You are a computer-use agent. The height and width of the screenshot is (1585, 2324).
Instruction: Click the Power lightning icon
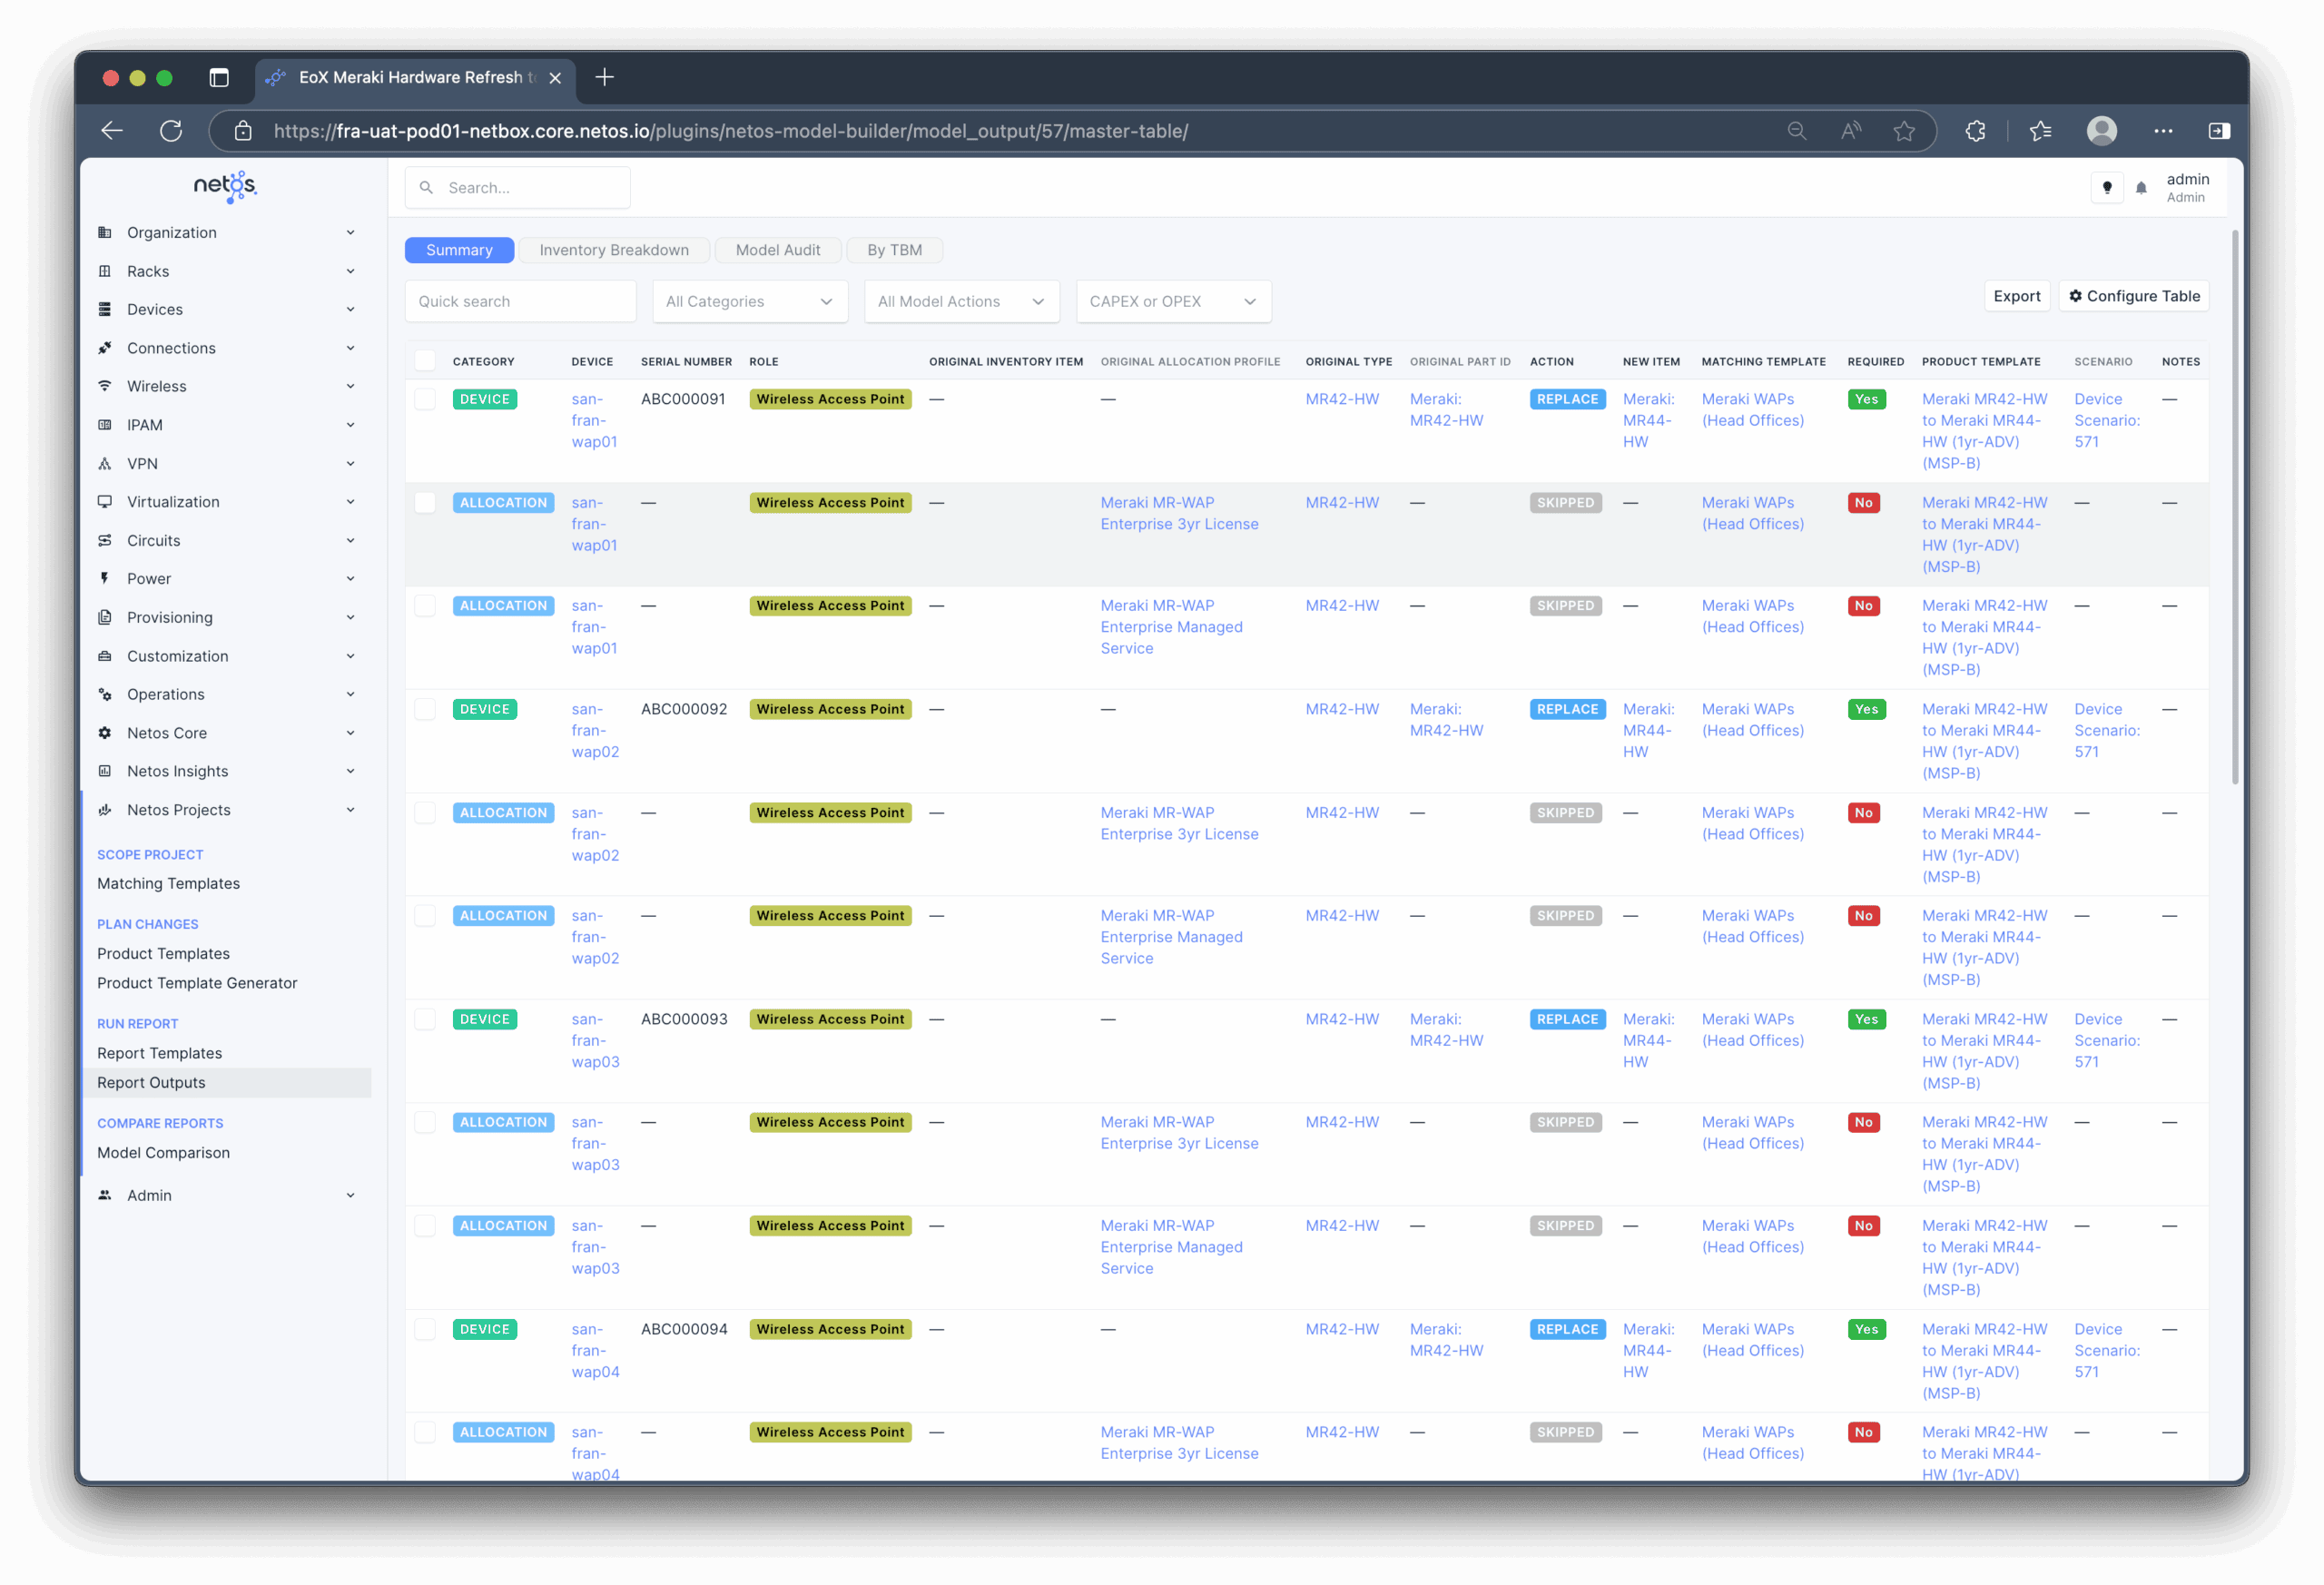pyautogui.click(x=105, y=578)
